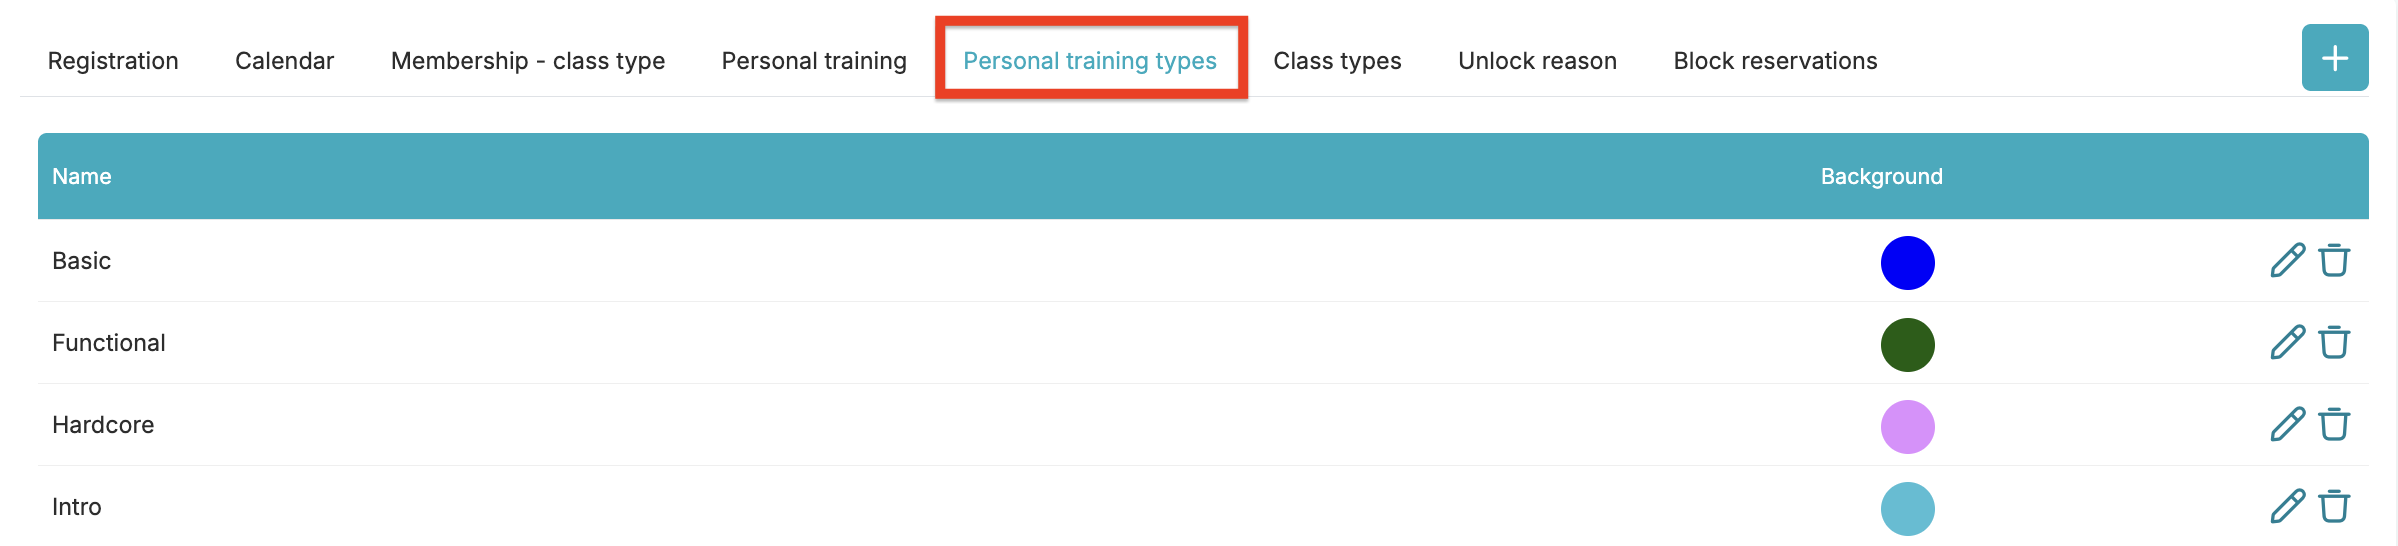Delete the Functional training type
This screenshot has width=2398, height=546.
[2334, 343]
